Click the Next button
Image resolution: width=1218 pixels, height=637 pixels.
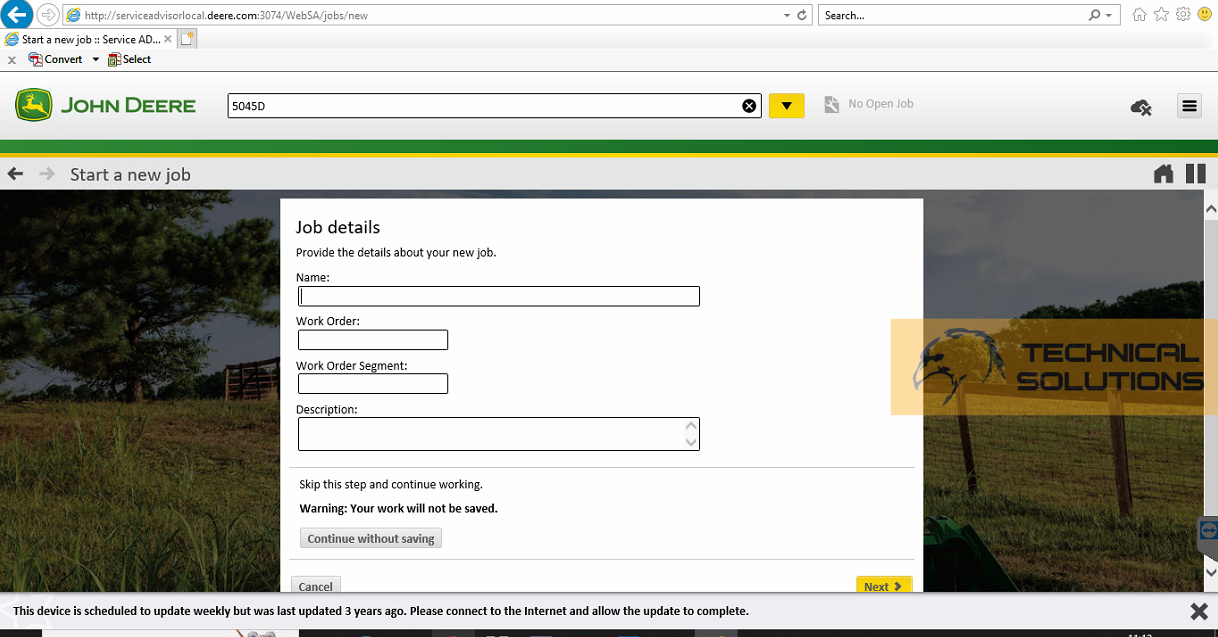point(884,586)
